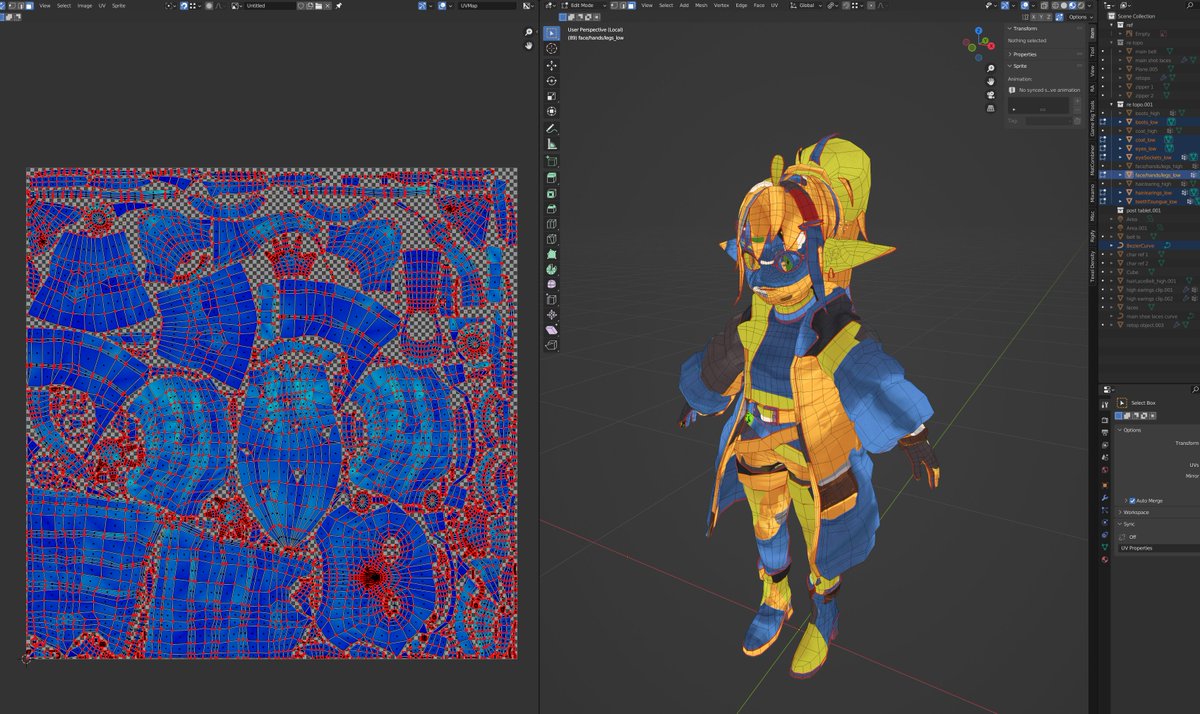This screenshot has height=714, width=1200.
Task: Select the Add Cube tool
Action: (x=551, y=161)
